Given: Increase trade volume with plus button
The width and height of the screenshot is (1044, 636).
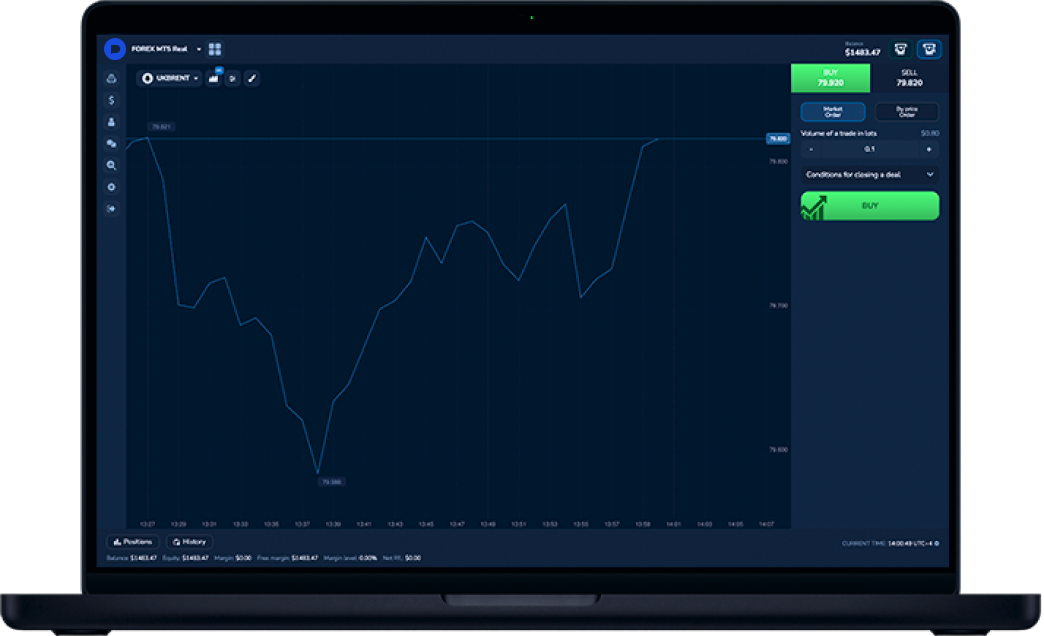Looking at the screenshot, I should (x=929, y=149).
